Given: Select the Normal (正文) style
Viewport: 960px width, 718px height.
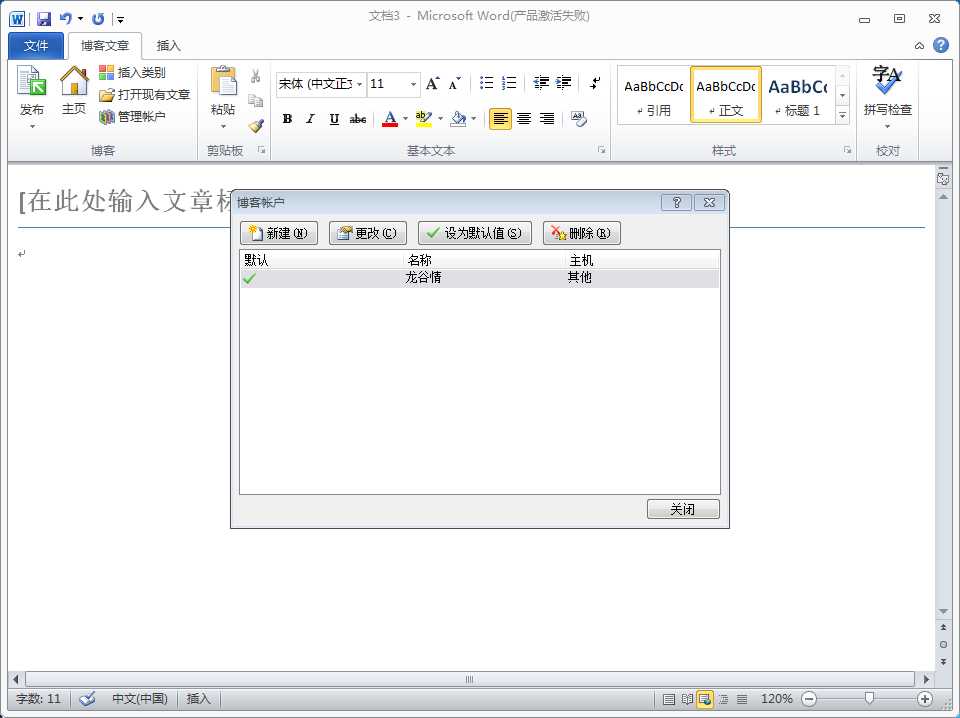Looking at the screenshot, I should point(726,96).
